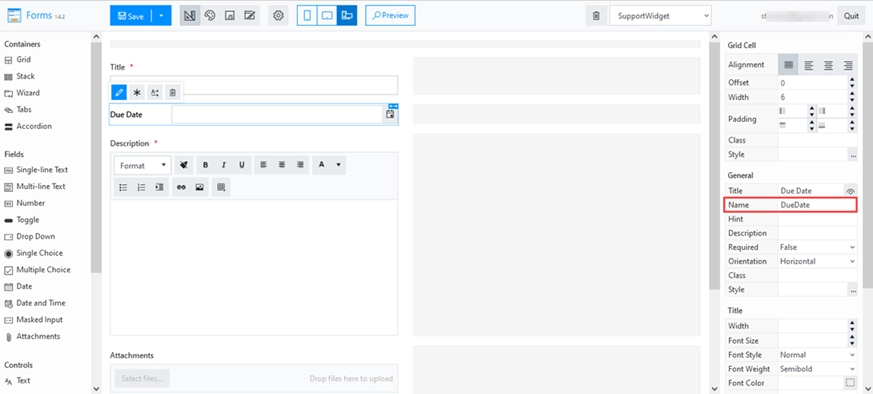Switch to tablet device view
This screenshot has width=873, height=394.
coord(327,16)
